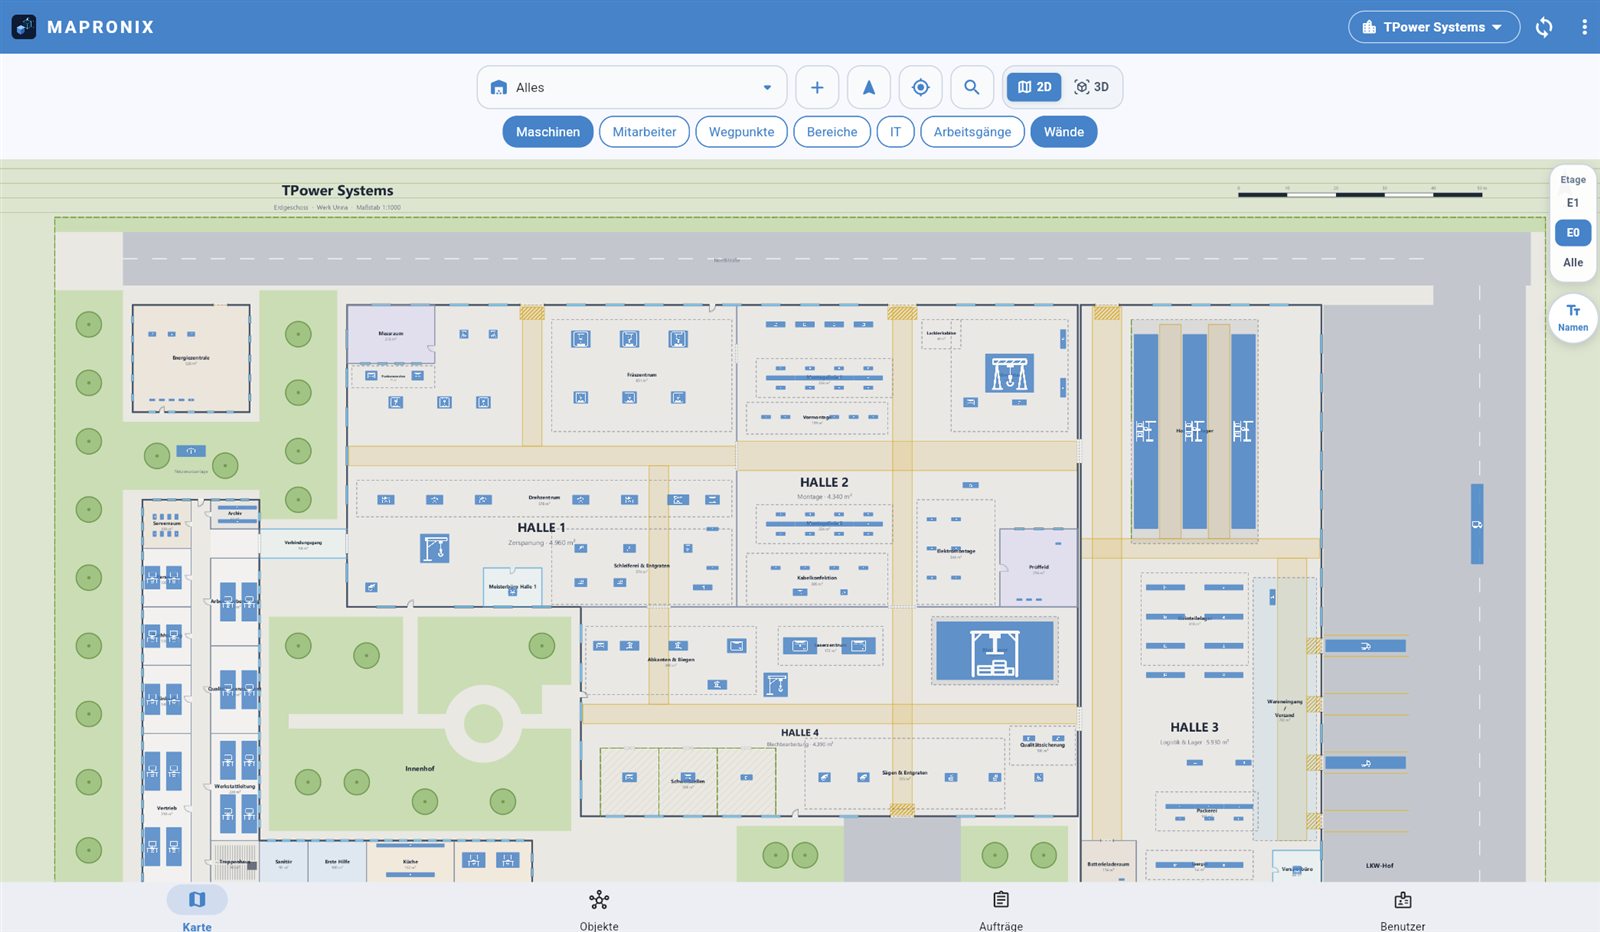Screen dimensions: 1600x932
Task: Expand the Alles area dropdown
Action: (x=632, y=87)
